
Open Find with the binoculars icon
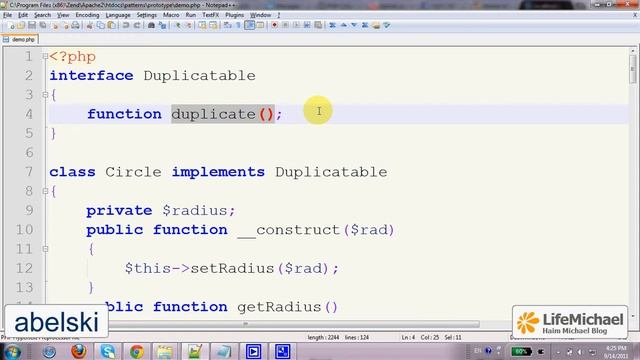151,25
